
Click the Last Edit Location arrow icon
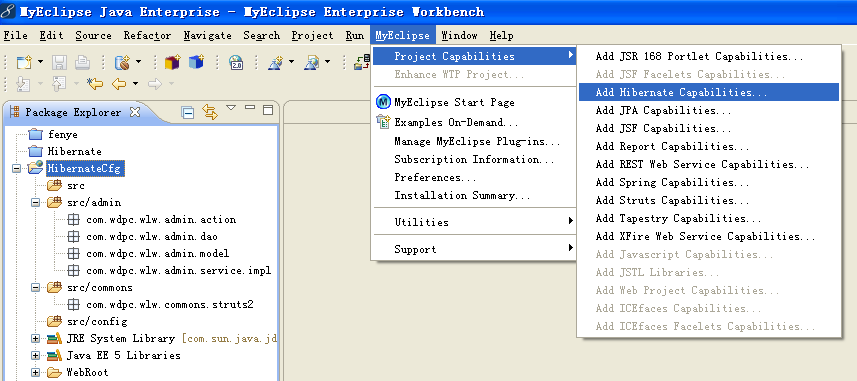[x=95, y=84]
